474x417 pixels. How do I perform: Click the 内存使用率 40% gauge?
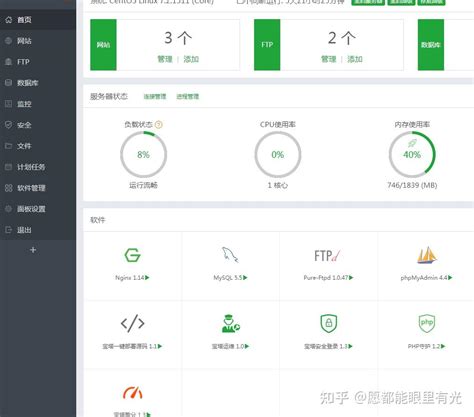point(412,154)
